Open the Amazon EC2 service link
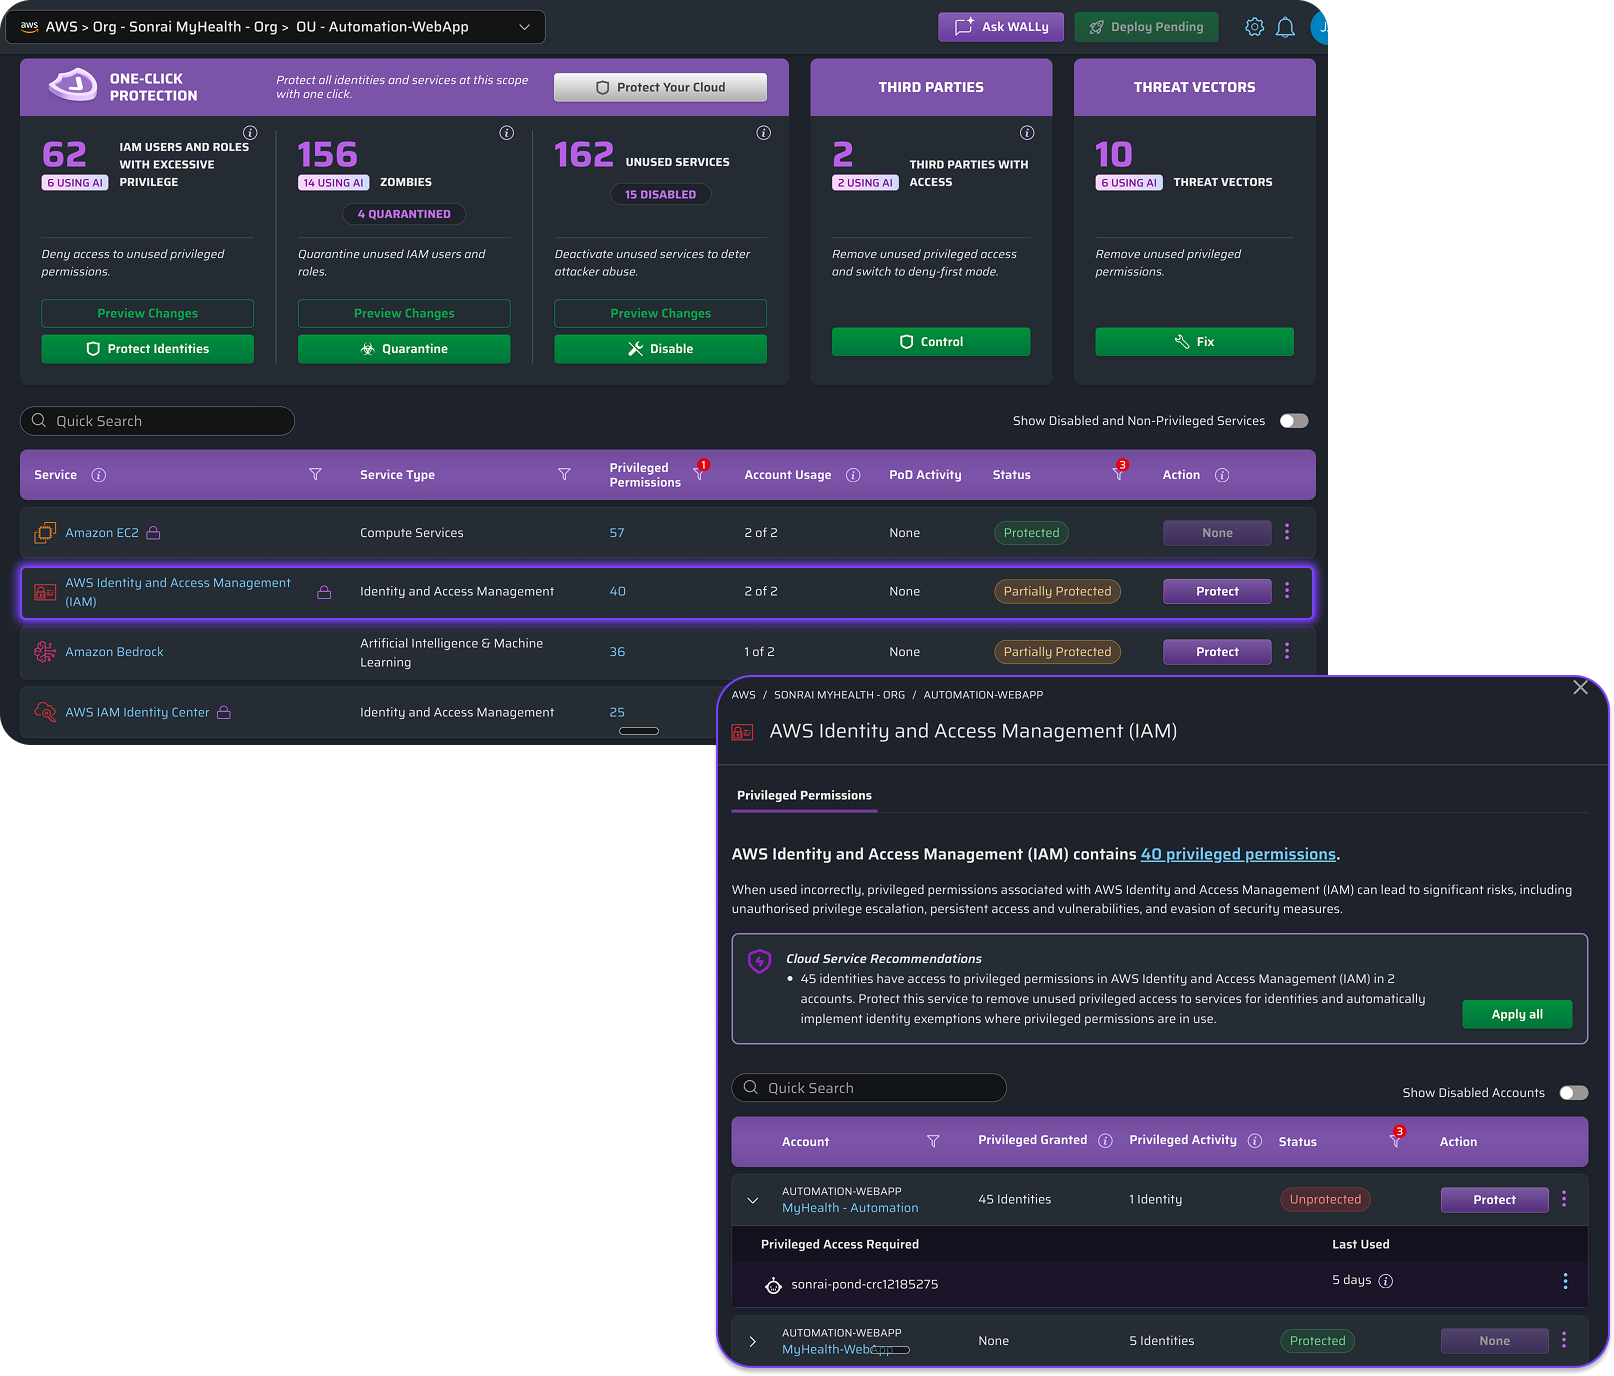1614x1376 pixels. tap(102, 533)
